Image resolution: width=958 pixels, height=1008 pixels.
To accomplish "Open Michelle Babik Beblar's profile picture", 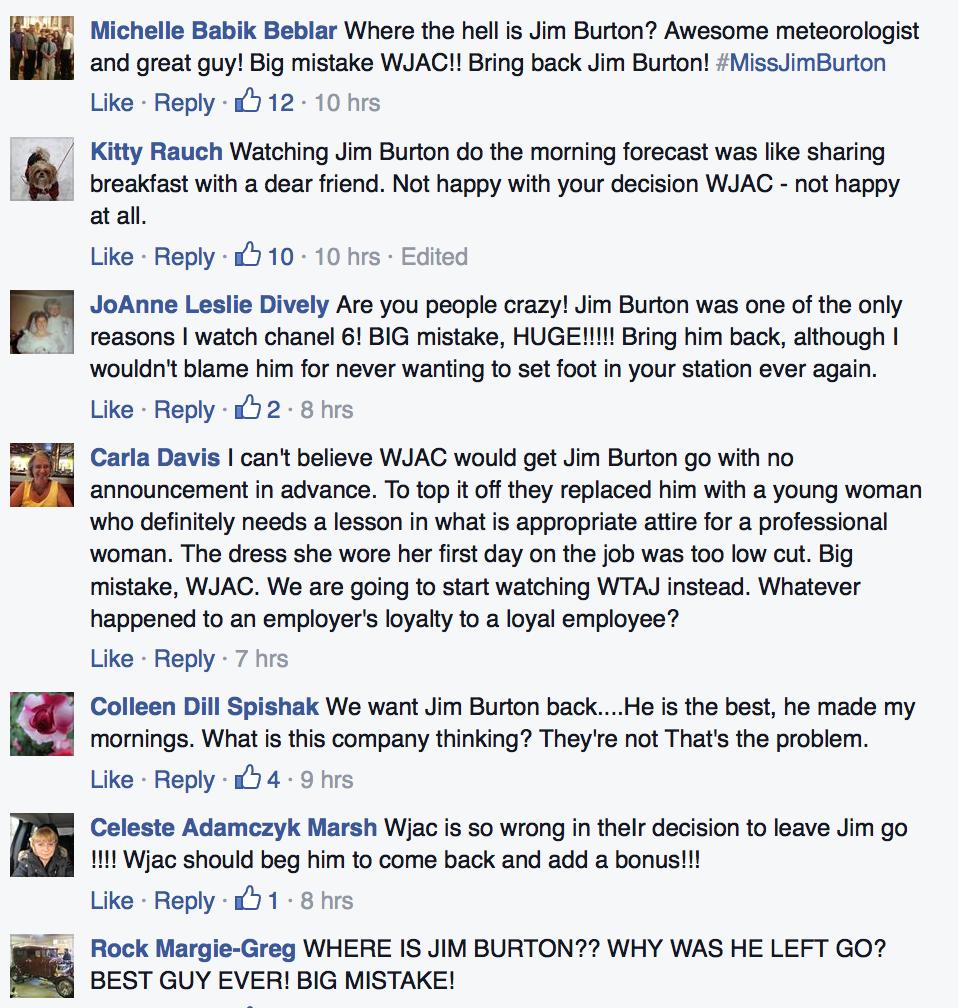I will [x=42, y=48].
